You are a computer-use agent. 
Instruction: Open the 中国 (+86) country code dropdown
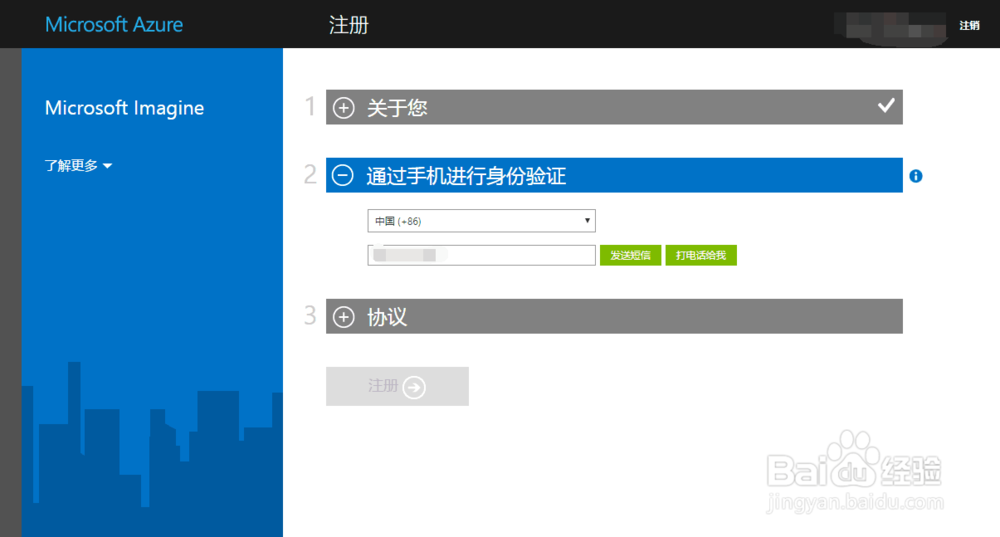482,221
